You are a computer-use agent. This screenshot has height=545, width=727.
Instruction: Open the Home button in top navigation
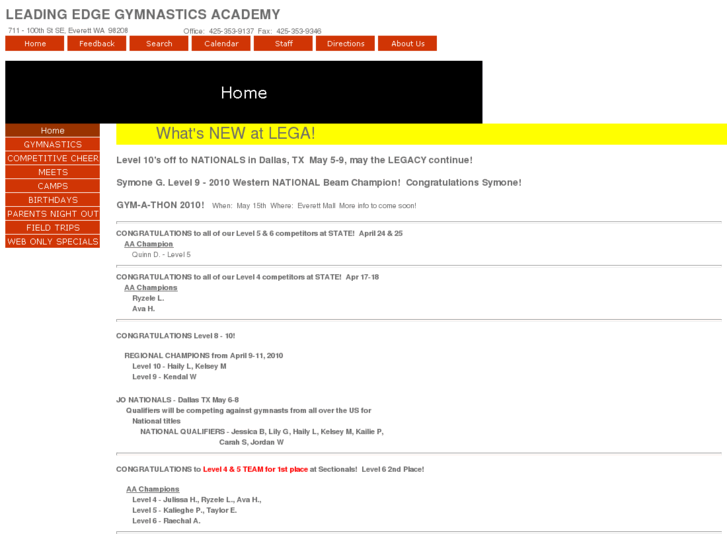(x=35, y=44)
